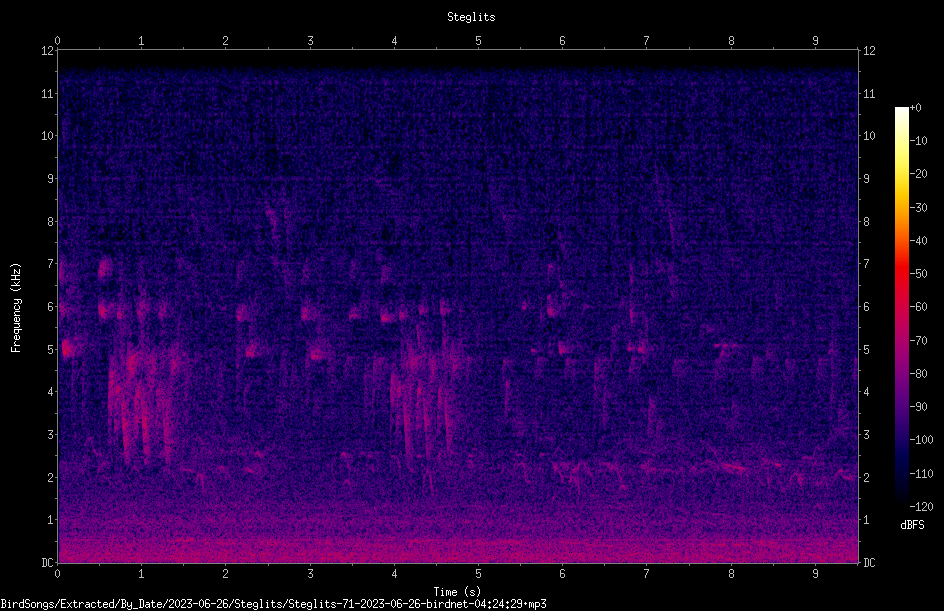Click the "1" tick on the bottom time axis
This screenshot has height=611, width=944.
pyautogui.click(x=141, y=574)
